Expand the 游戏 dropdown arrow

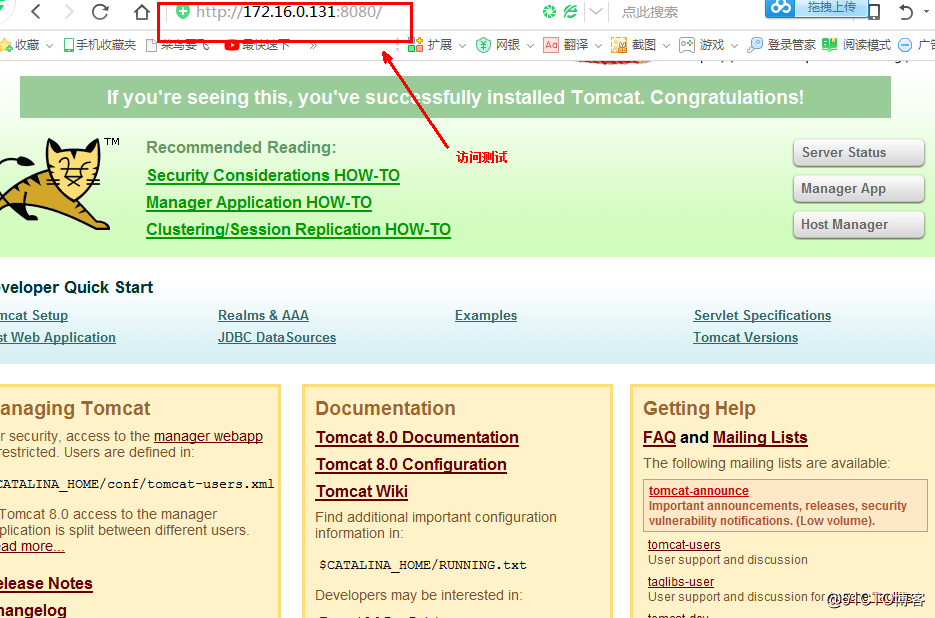pos(734,45)
